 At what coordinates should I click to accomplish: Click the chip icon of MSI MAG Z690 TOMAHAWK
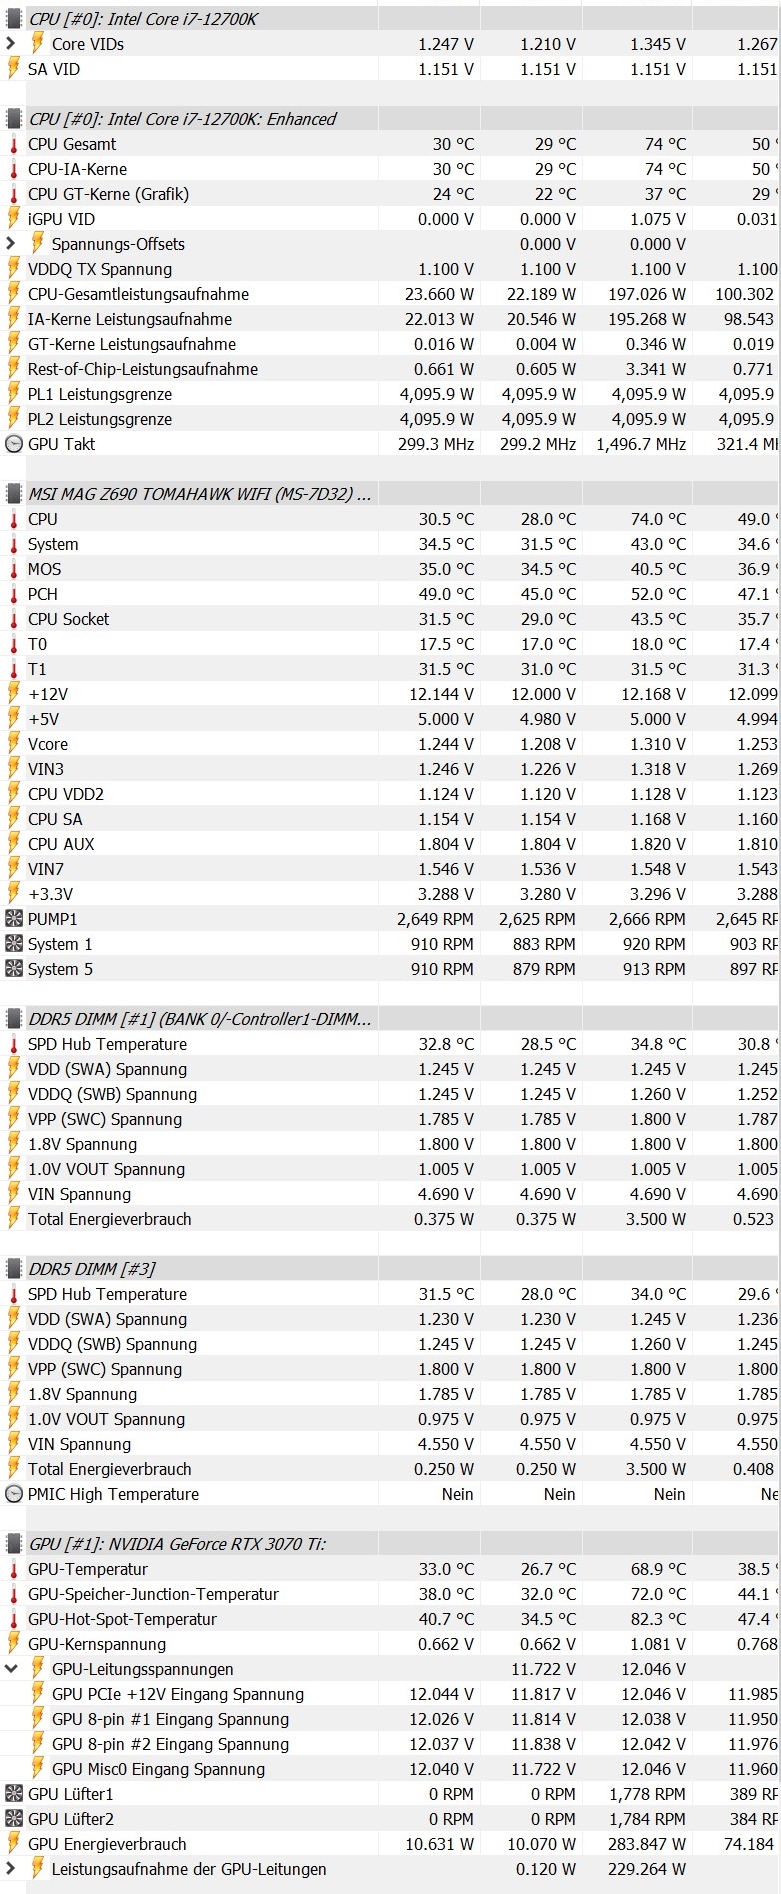click(14, 494)
